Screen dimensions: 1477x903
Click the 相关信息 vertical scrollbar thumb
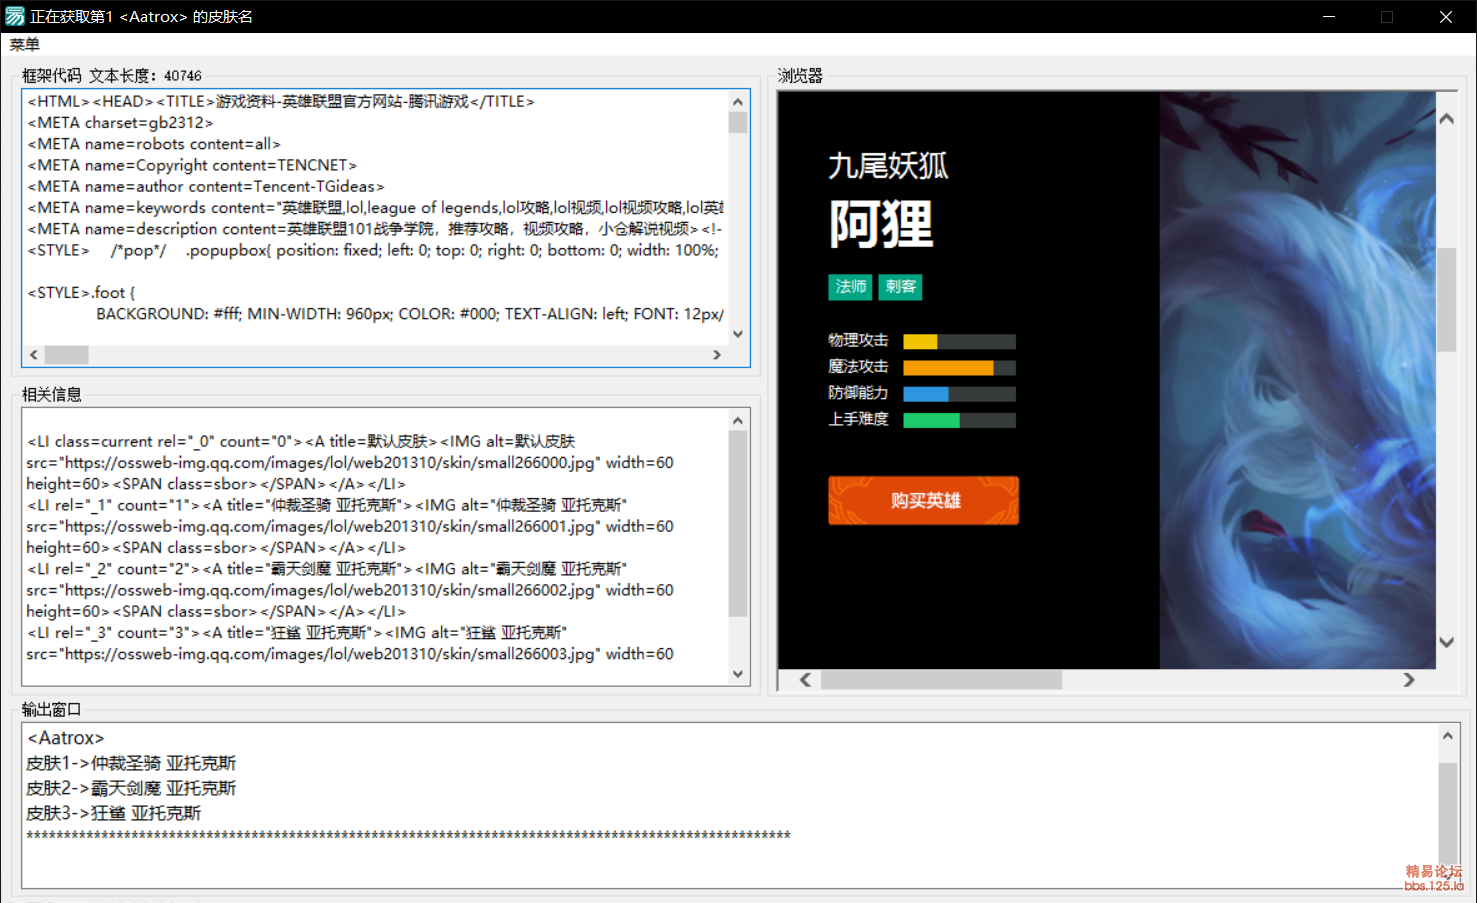click(738, 524)
